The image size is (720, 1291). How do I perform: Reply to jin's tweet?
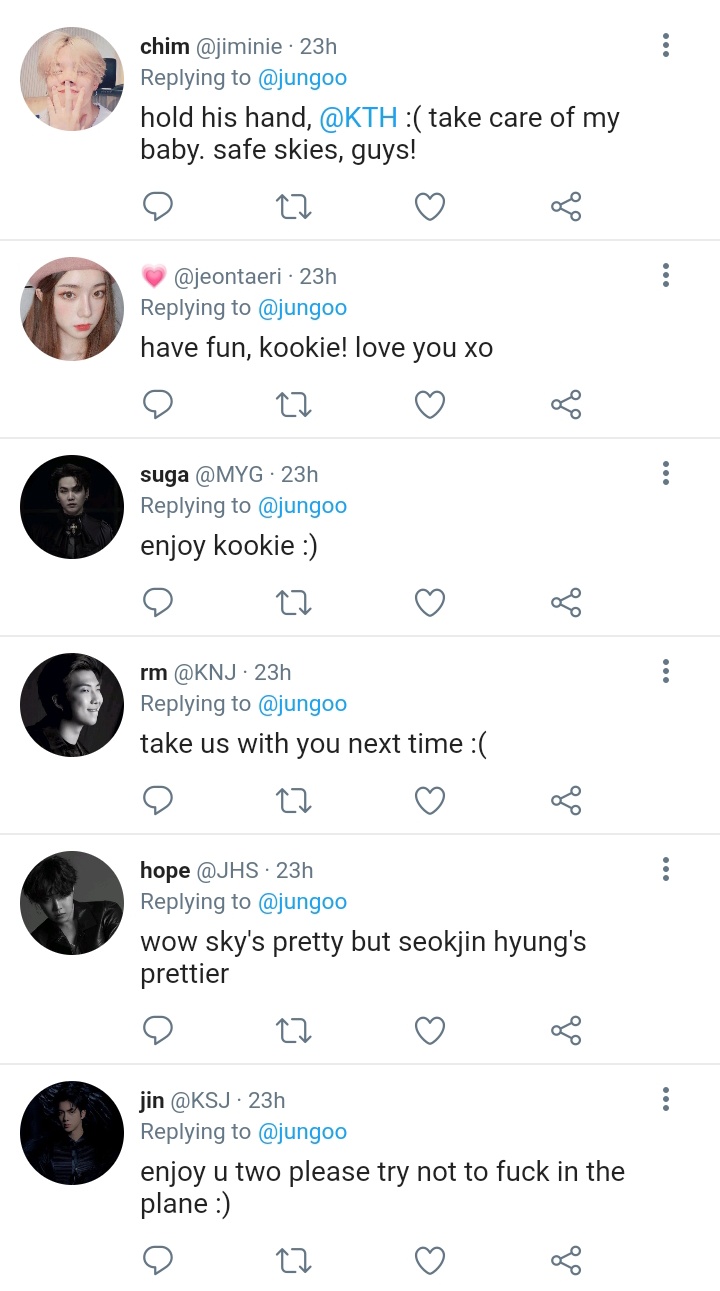click(157, 1261)
